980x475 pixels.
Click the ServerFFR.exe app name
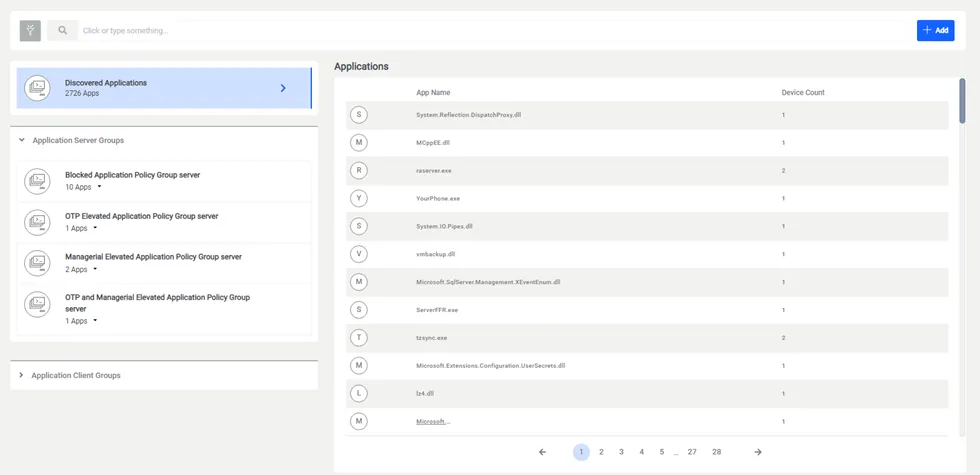pyautogui.click(x=437, y=310)
